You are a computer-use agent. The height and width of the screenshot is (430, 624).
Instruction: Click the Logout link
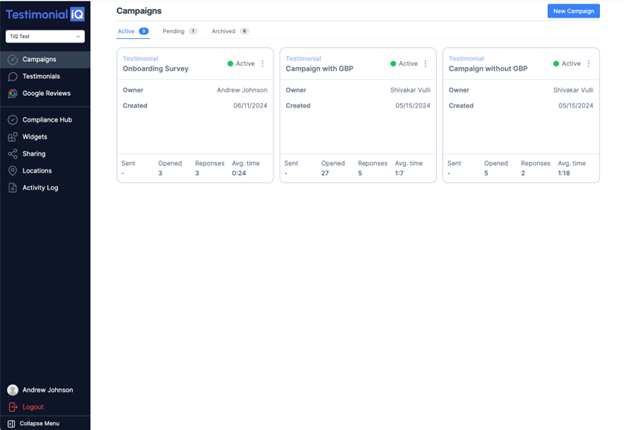point(33,407)
